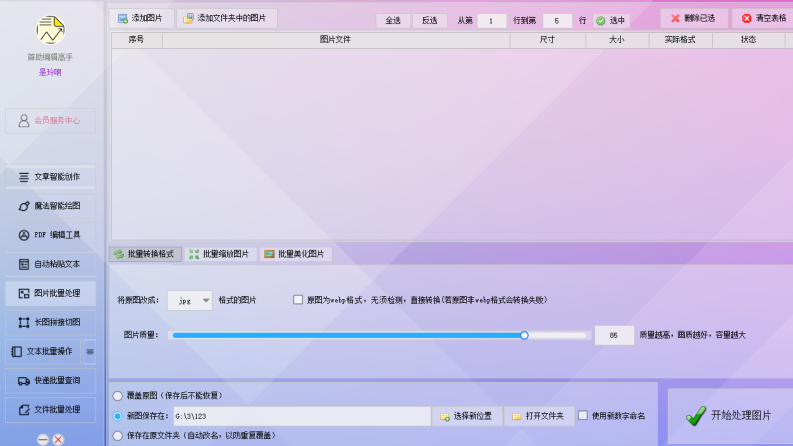Open 文章智能创作 in sidebar
Viewport: 793px width, 446px height.
point(51,177)
